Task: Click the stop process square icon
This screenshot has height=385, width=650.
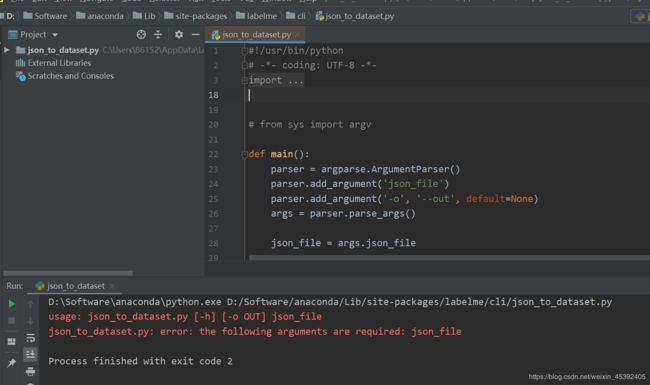Action: [12, 321]
